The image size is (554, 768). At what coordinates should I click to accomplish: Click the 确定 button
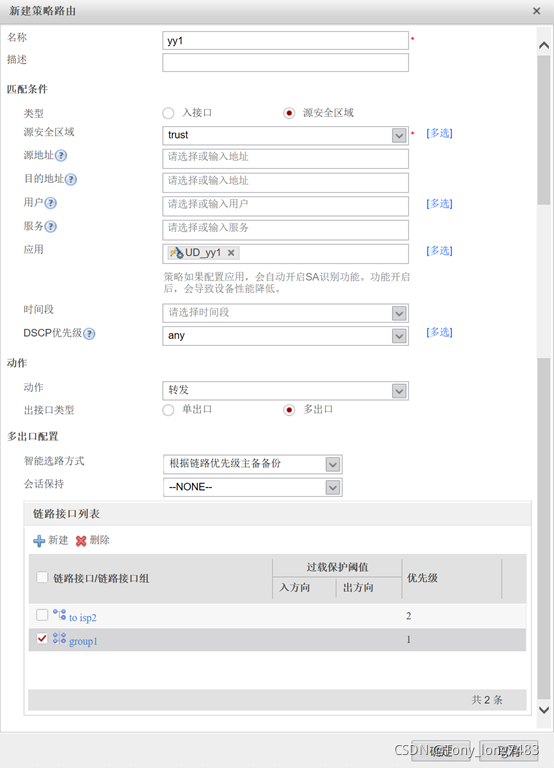pyautogui.click(x=441, y=750)
